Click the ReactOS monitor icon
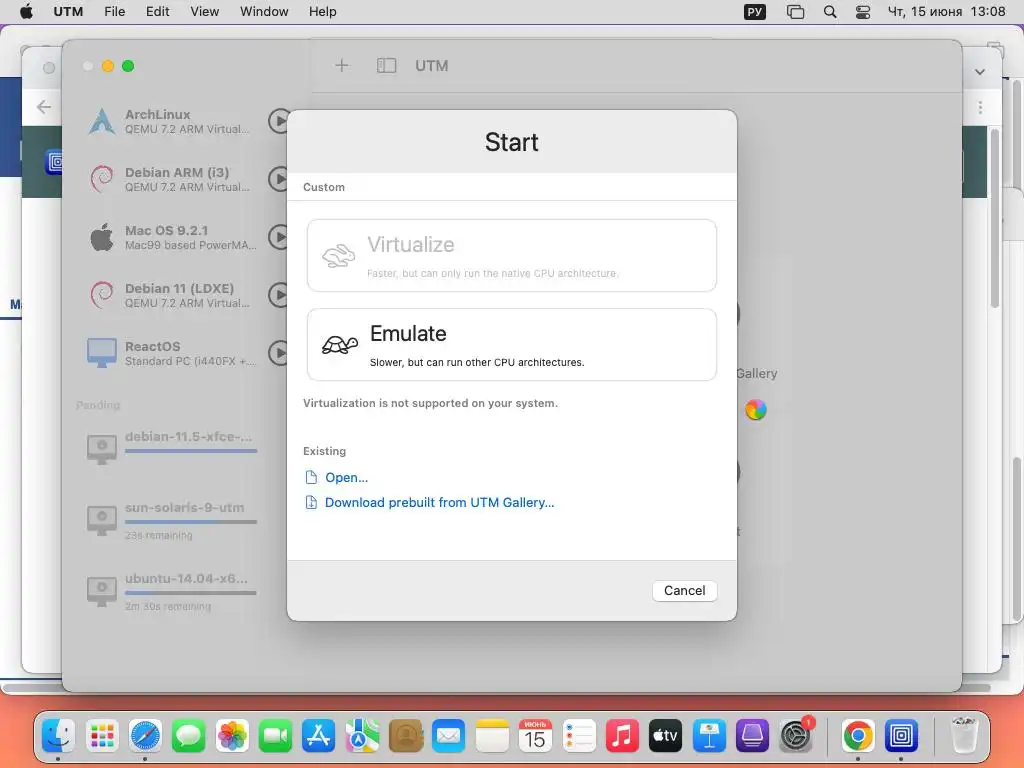 [102, 353]
